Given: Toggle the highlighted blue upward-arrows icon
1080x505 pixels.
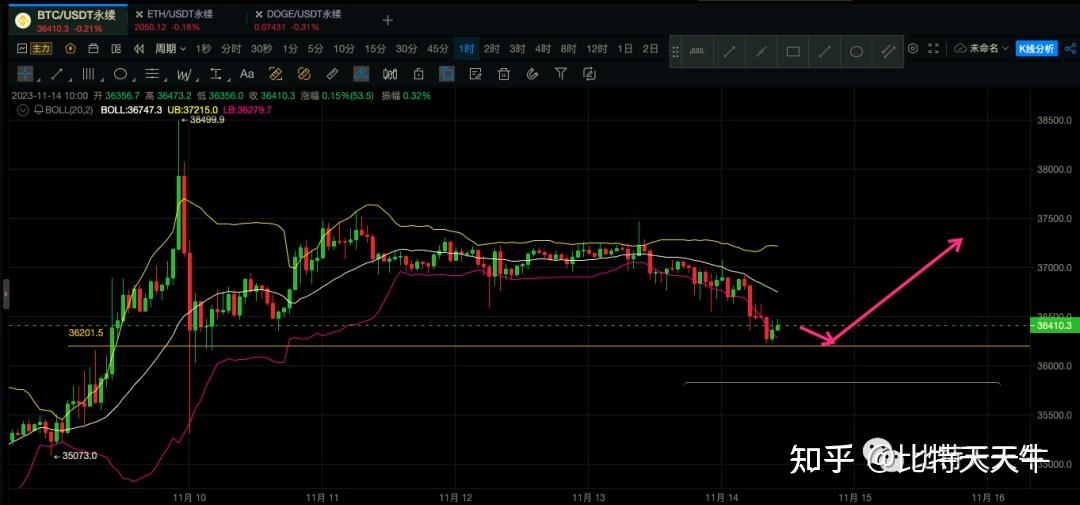Looking at the screenshot, I should [x=362, y=73].
